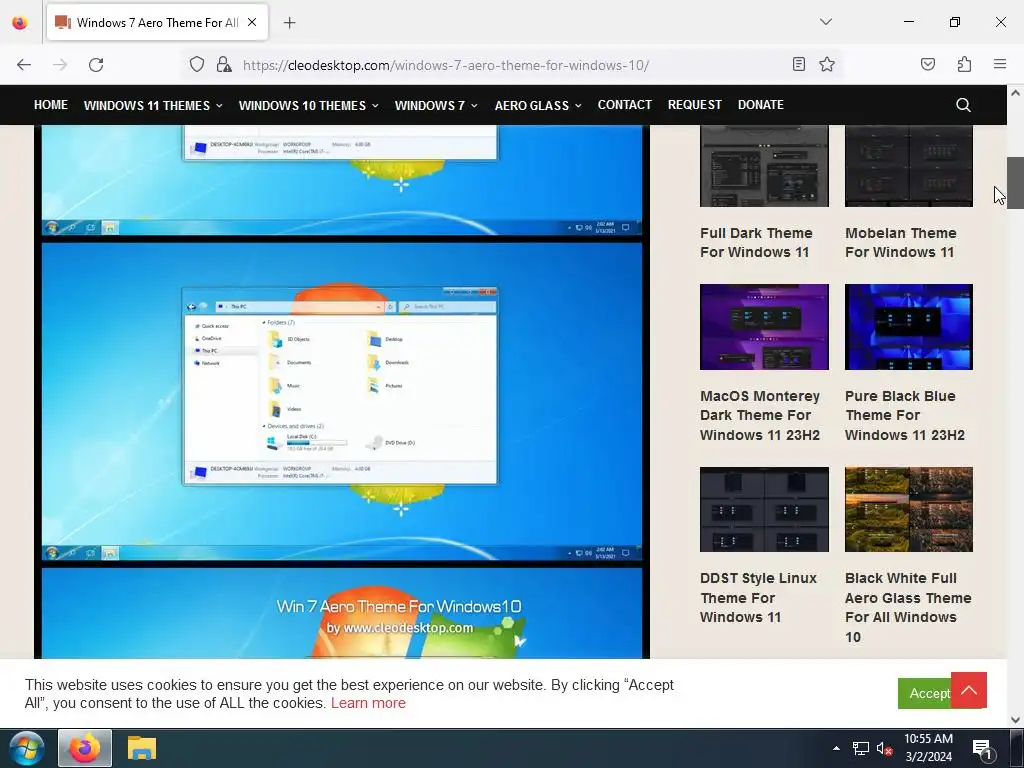Open Firefox from the taskbar
The image size is (1024, 768).
coord(85,748)
